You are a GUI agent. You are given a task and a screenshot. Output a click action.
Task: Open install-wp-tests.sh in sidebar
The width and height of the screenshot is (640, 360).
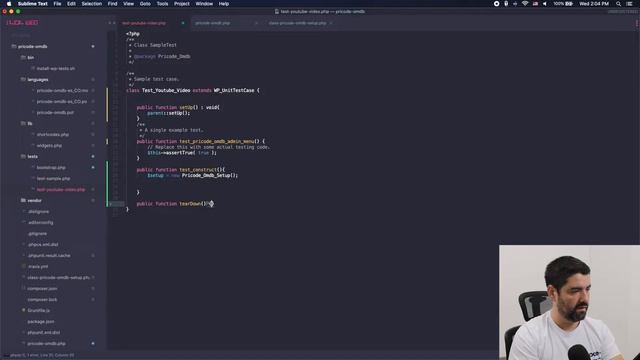pyautogui.click(x=56, y=69)
